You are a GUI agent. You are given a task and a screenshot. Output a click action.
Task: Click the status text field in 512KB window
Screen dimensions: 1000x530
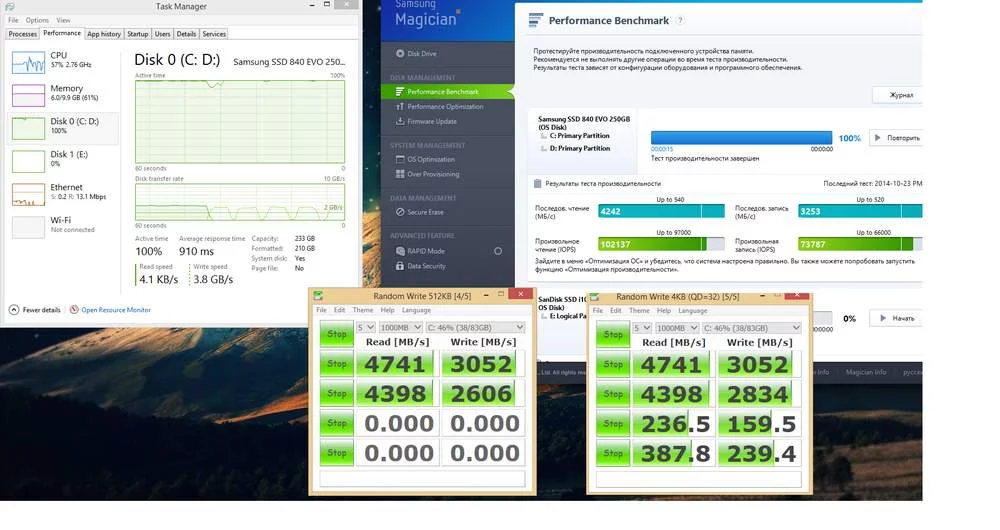(x=422, y=479)
